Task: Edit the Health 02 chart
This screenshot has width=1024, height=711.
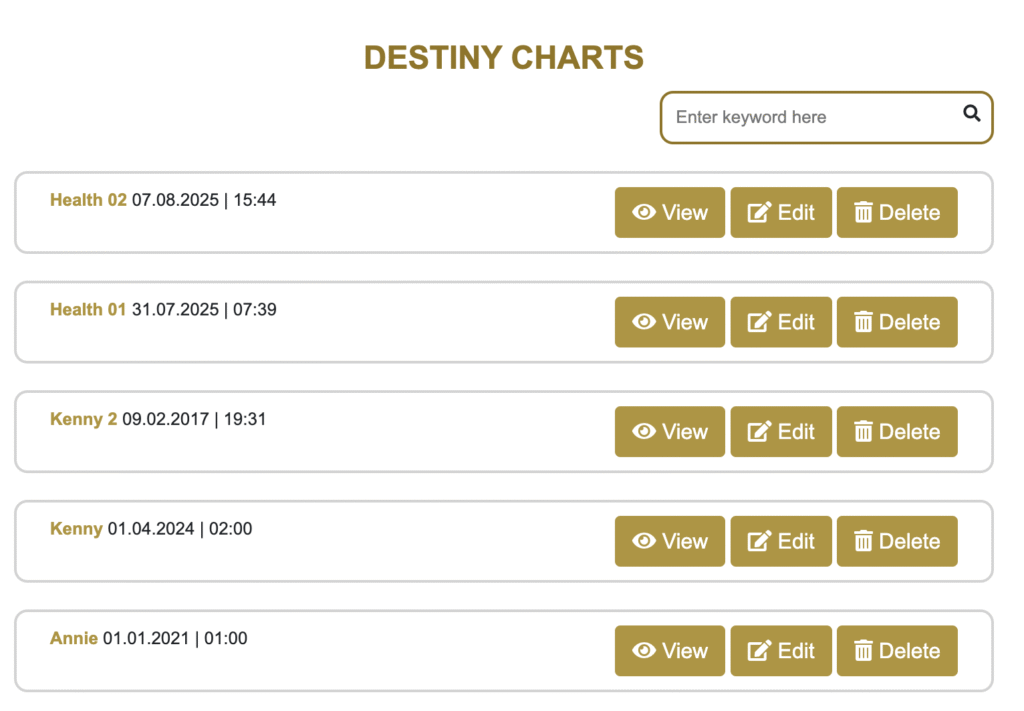Action: (781, 212)
